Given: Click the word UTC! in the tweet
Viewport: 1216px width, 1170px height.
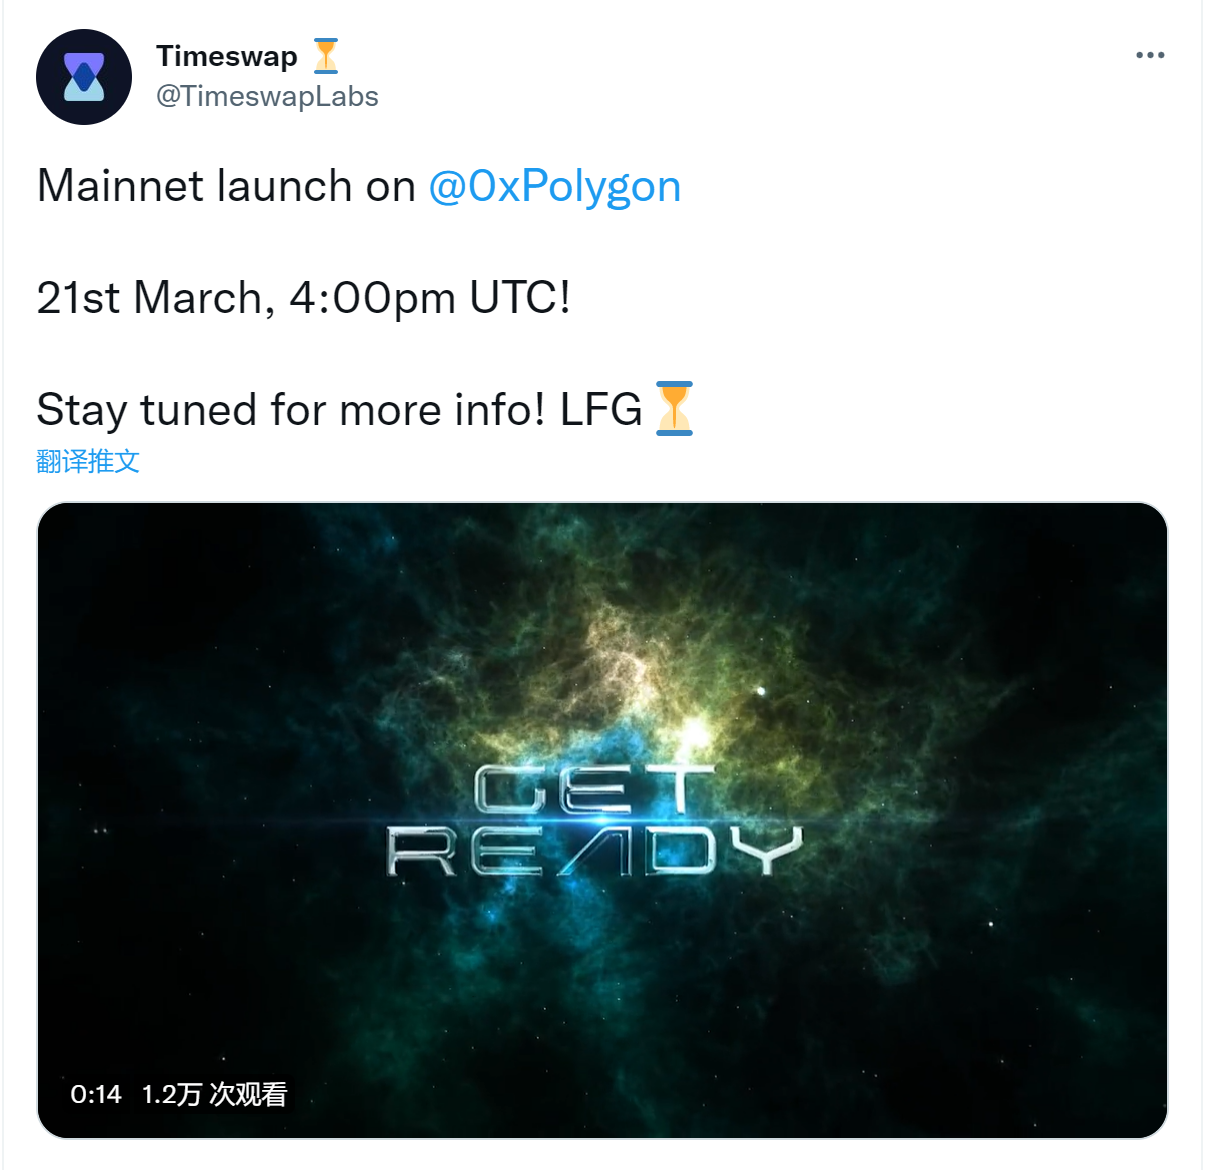Looking at the screenshot, I should [520, 298].
